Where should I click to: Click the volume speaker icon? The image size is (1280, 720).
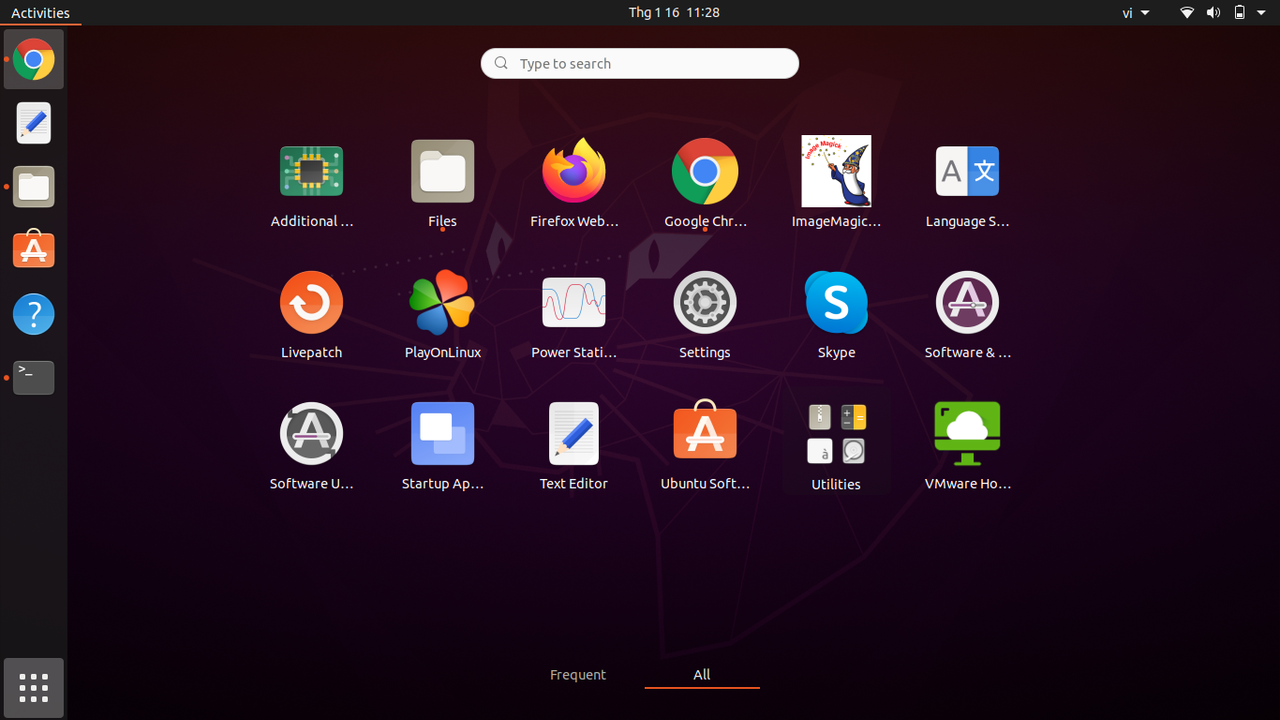tap(1213, 13)
